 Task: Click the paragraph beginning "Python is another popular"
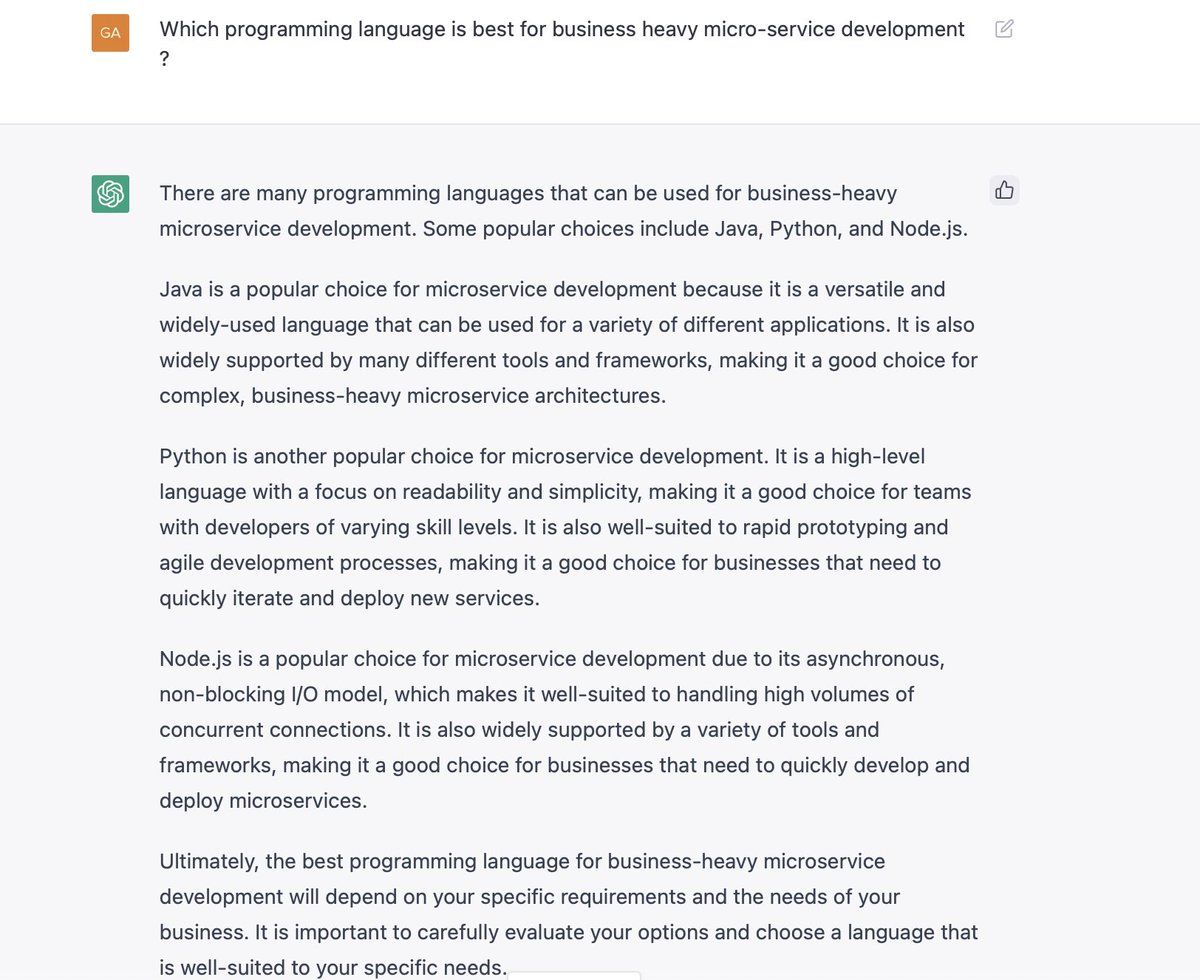pos(565,527)
